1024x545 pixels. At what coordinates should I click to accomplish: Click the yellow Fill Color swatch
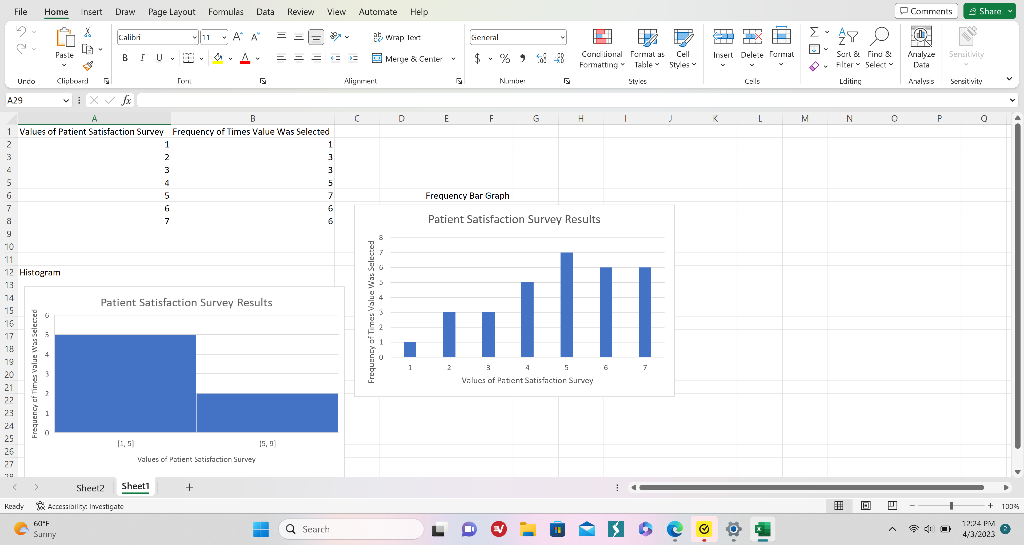pyautogui.click(x=217, y=59)
